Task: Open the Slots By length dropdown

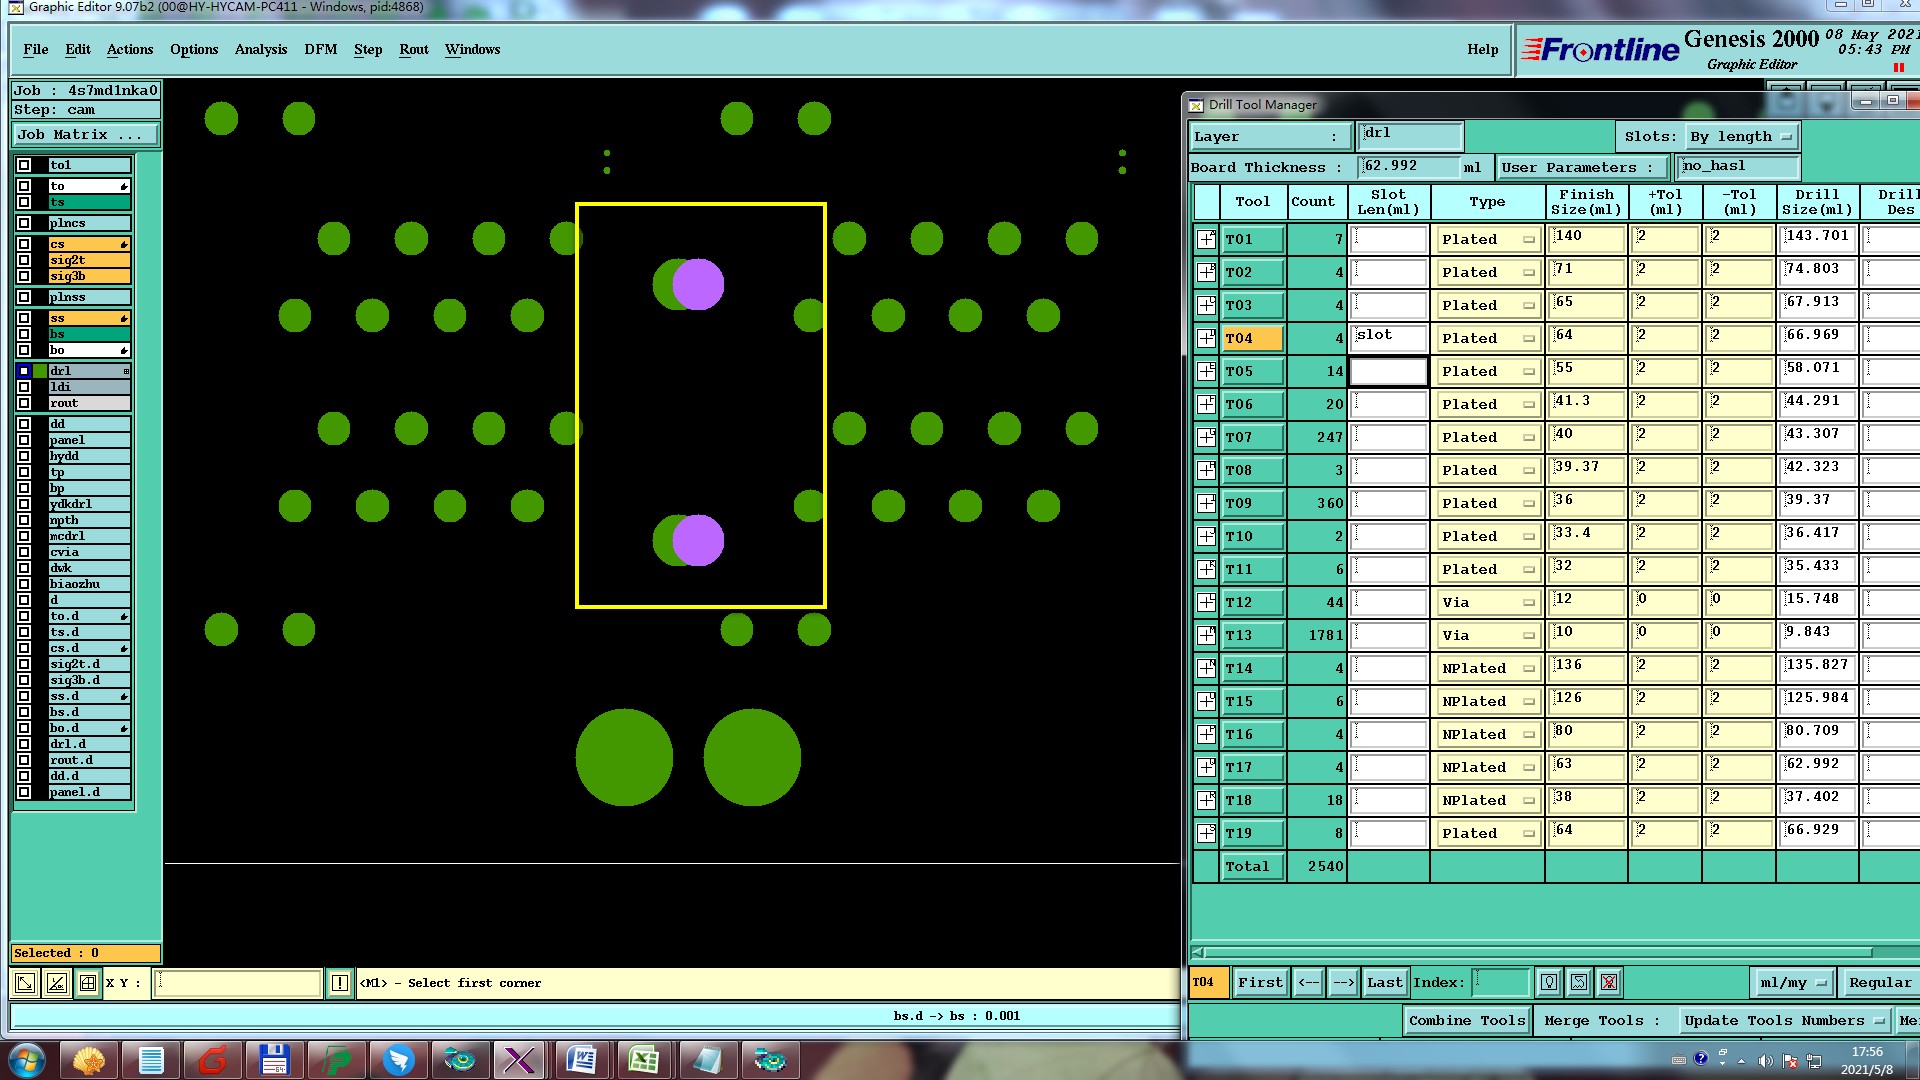Action: 1741,137
